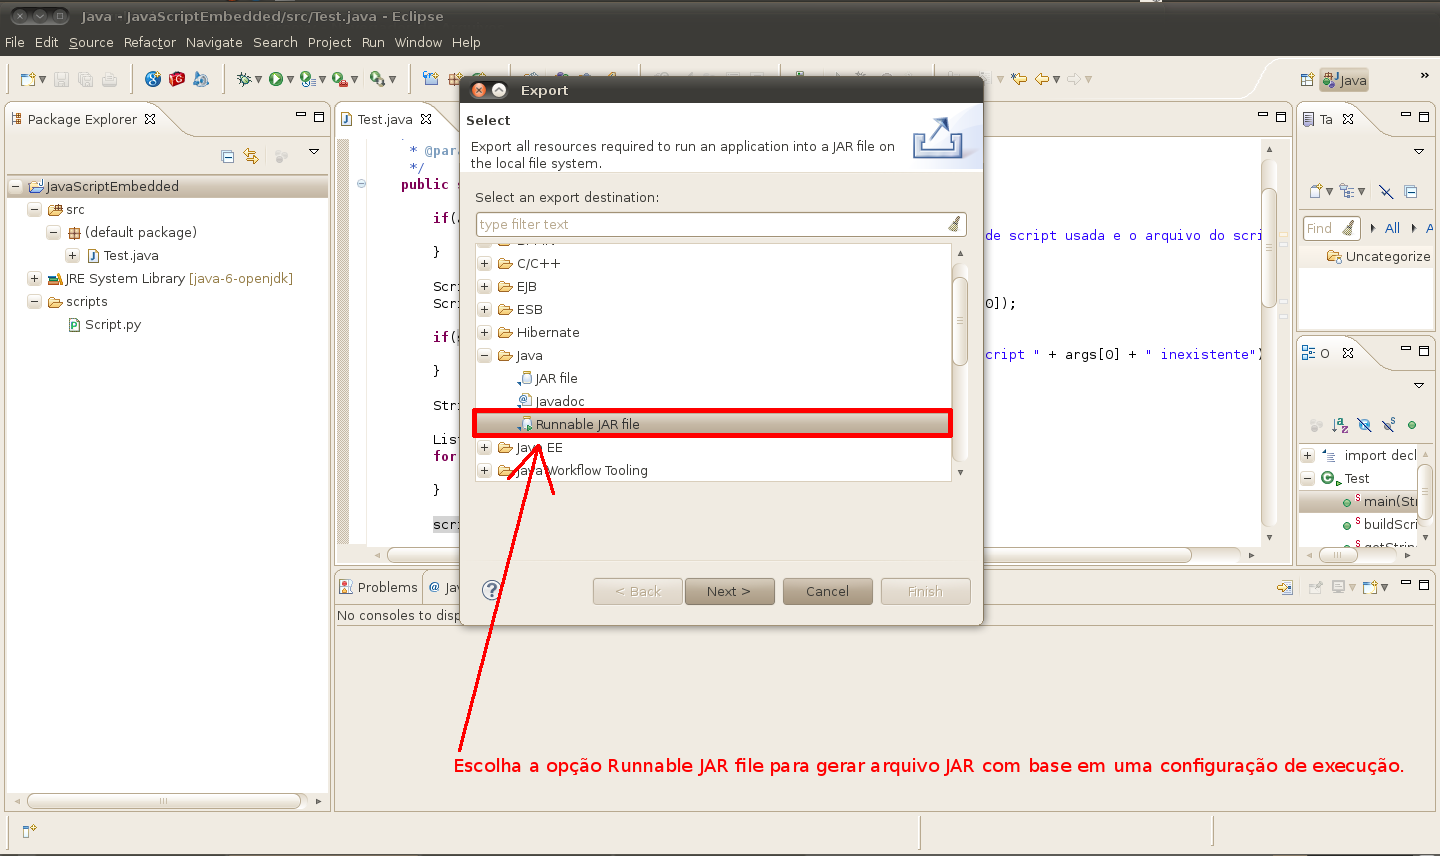Click the Next button in Export dialog

point(728,591)
